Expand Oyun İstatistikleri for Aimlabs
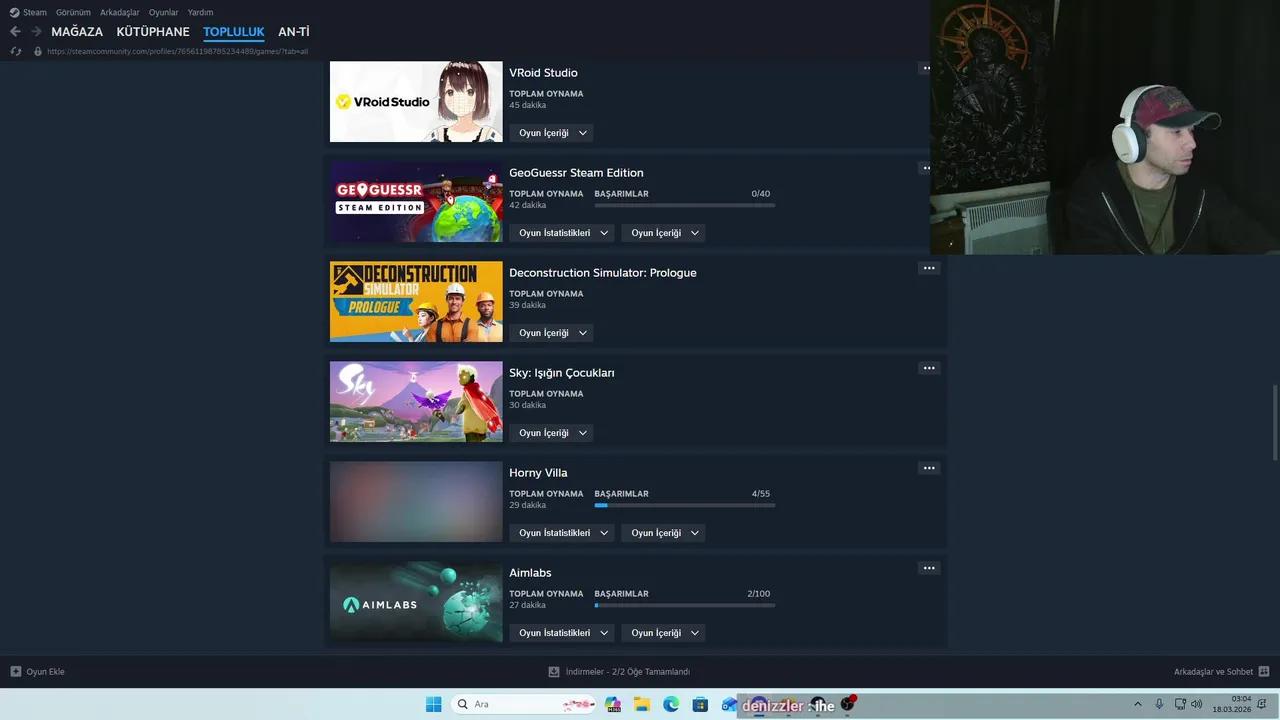The image size is (1280, 720). tap(562, 633)
